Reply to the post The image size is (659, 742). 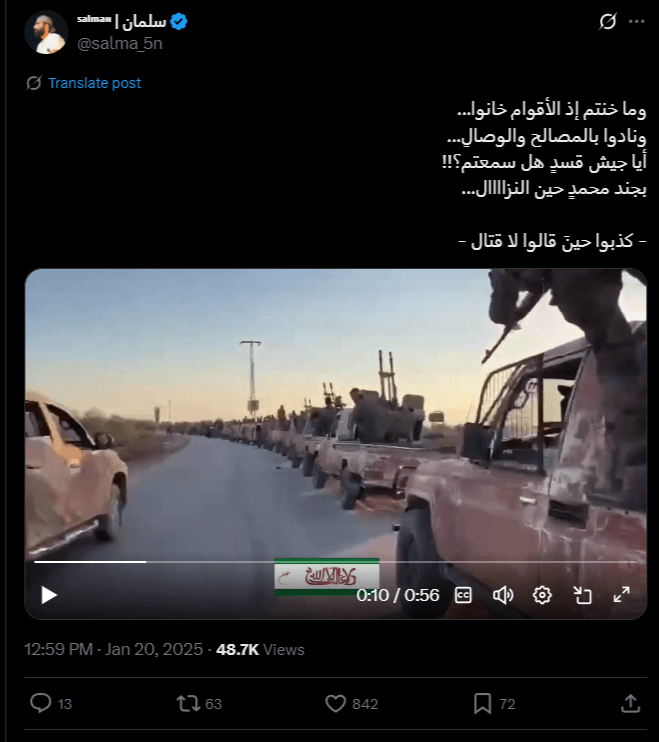tap(41, 703)
